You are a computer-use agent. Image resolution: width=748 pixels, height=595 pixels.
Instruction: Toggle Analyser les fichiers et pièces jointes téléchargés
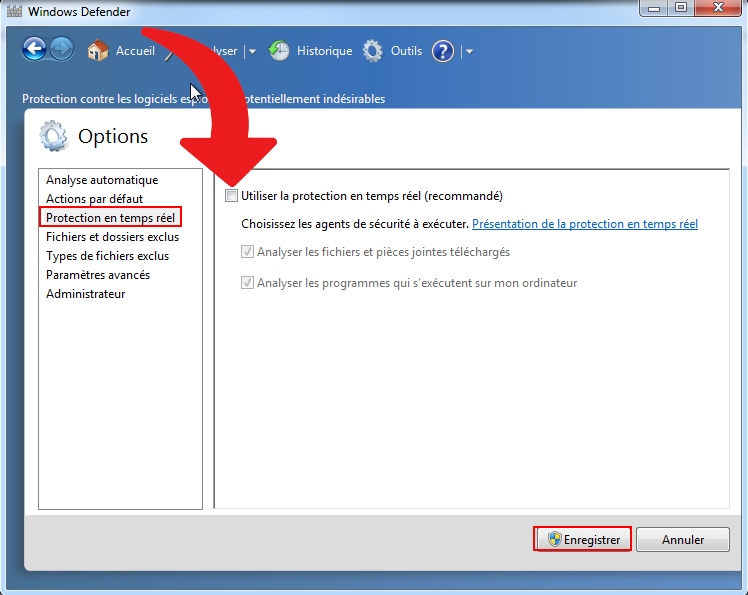(247, 251)
